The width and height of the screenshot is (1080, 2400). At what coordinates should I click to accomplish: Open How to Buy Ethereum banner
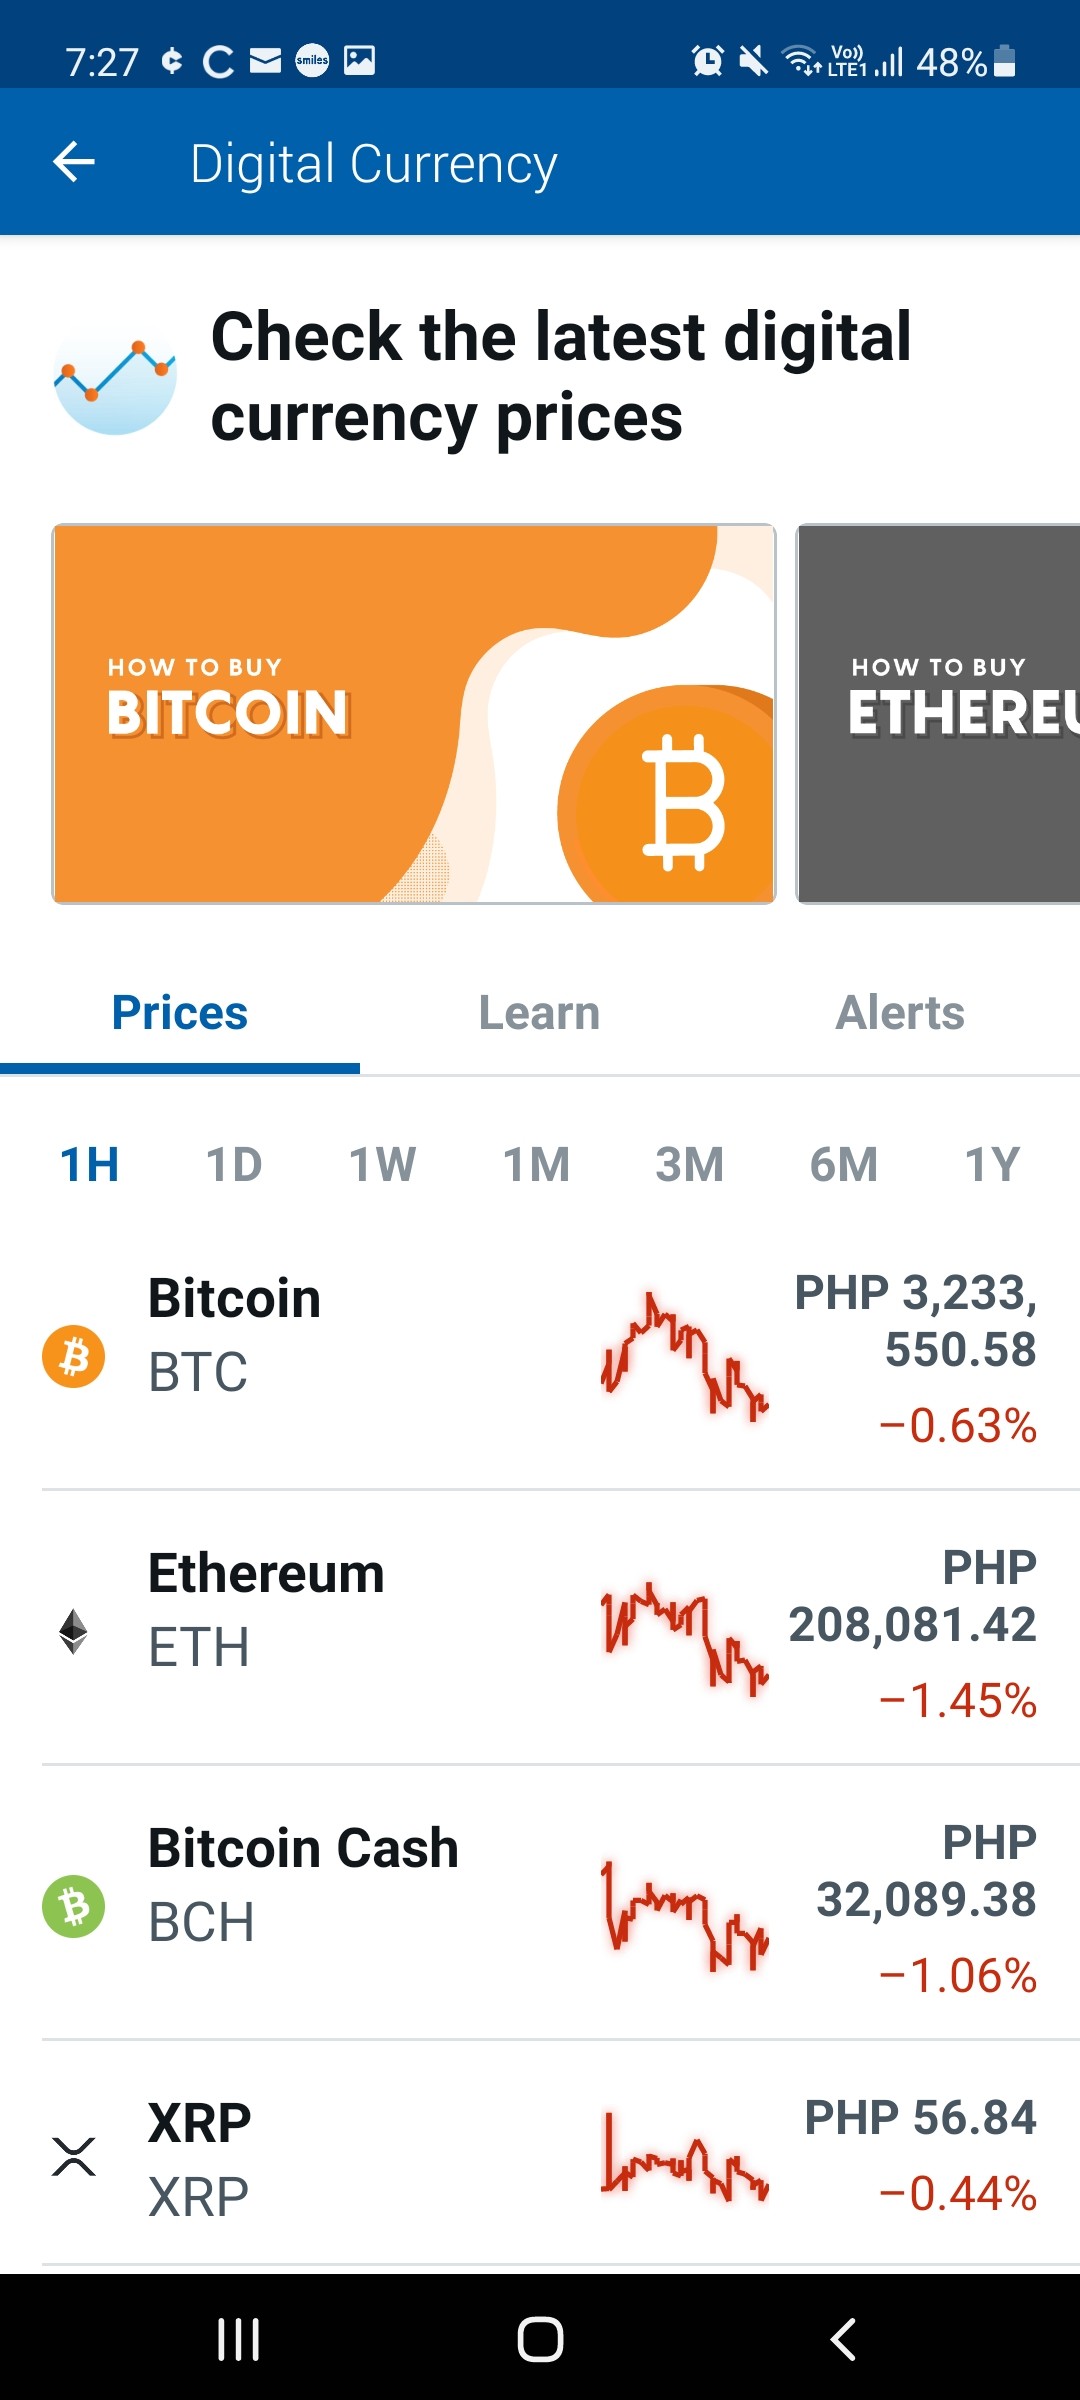pyautogui.click(x=938, y=714)
